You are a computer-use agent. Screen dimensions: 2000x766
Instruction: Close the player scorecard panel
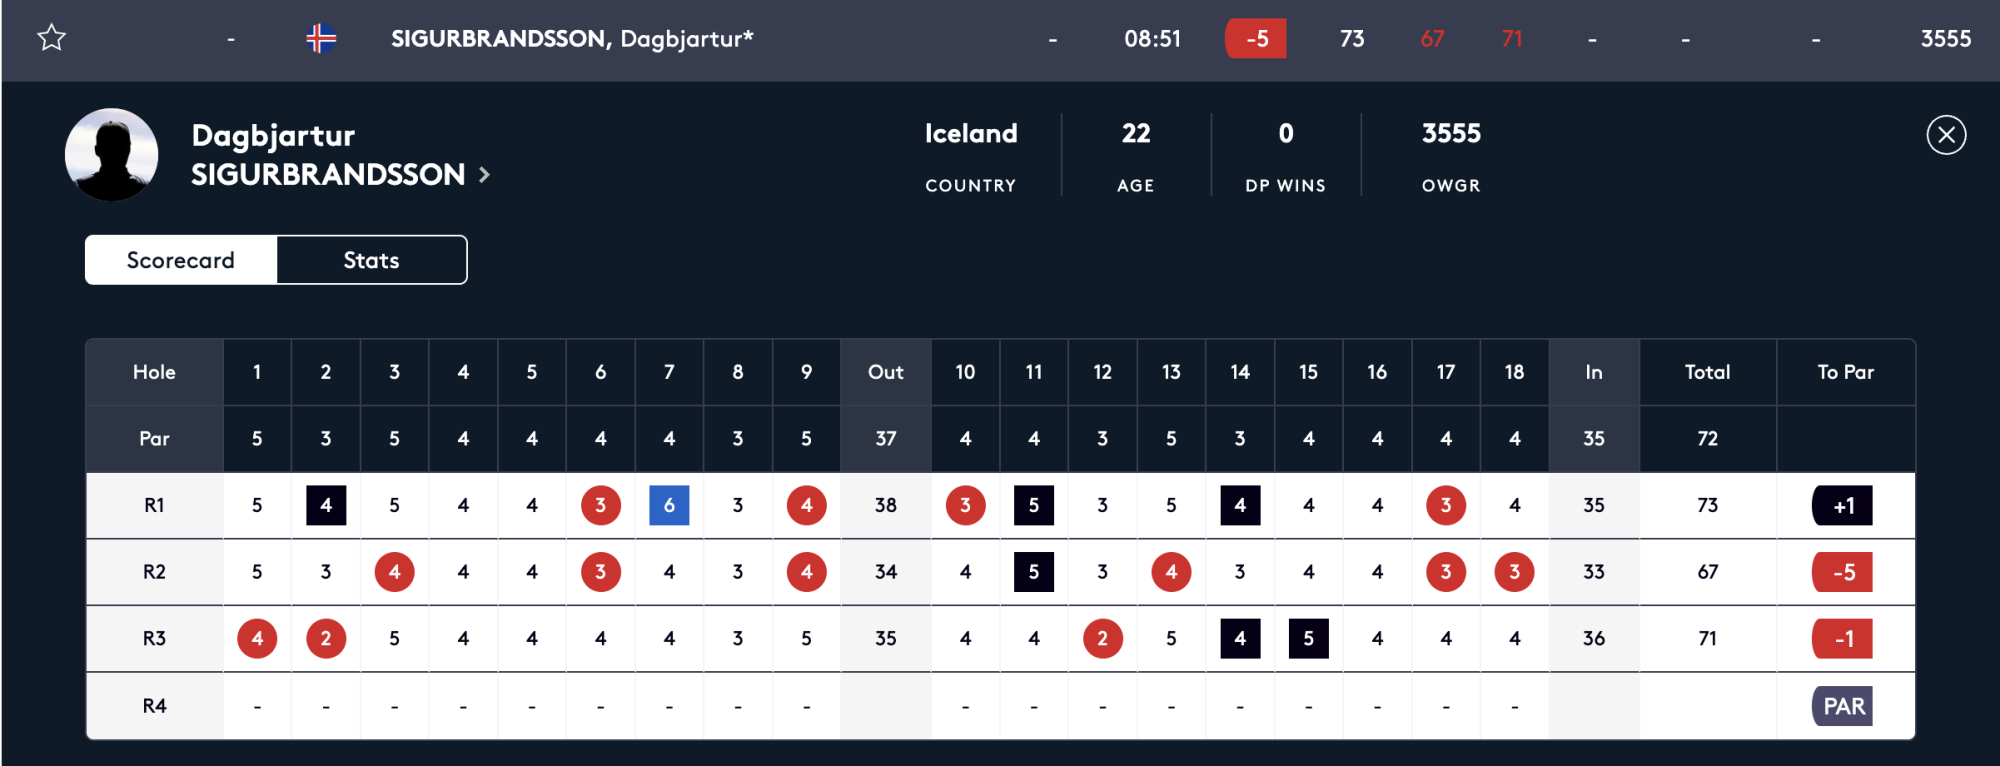1945,135
